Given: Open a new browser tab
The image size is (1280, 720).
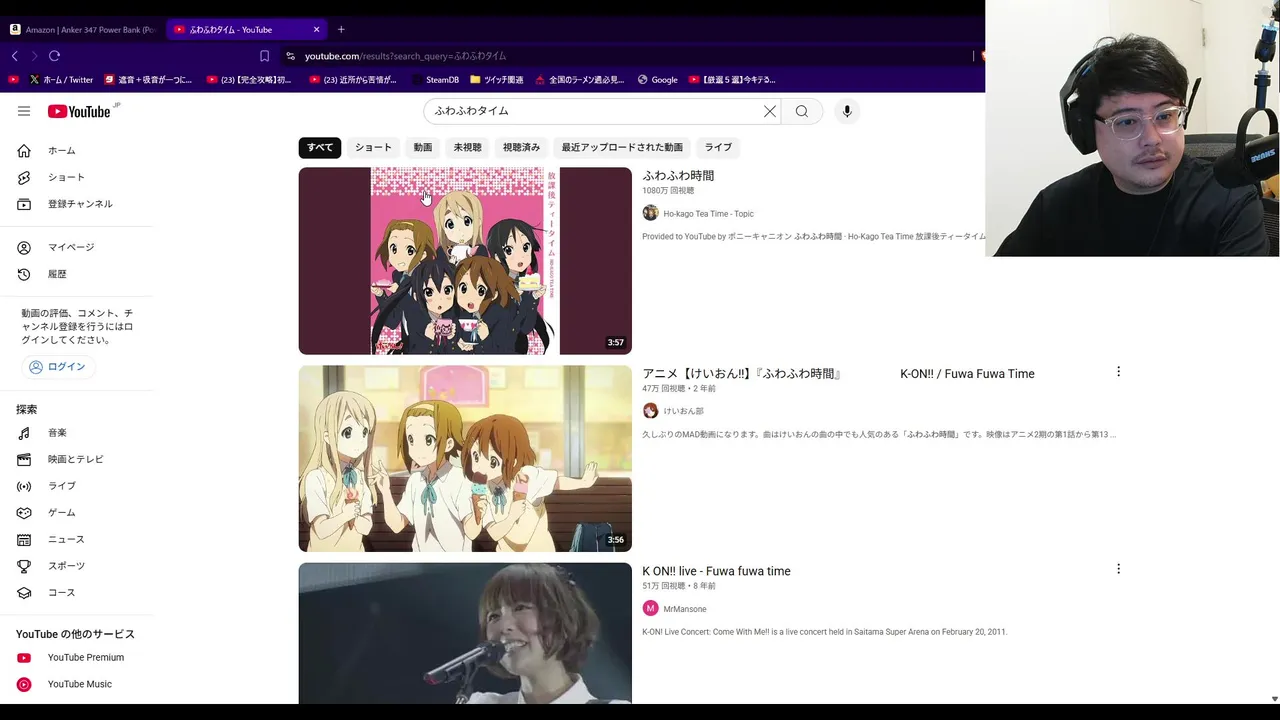Looking at the screenshot, I should (x=341, y=29).
